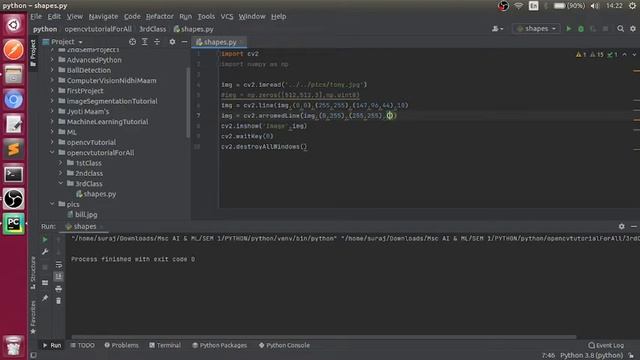Jump to next highlighted error arrow
The image size is (640, 360).
634,54
